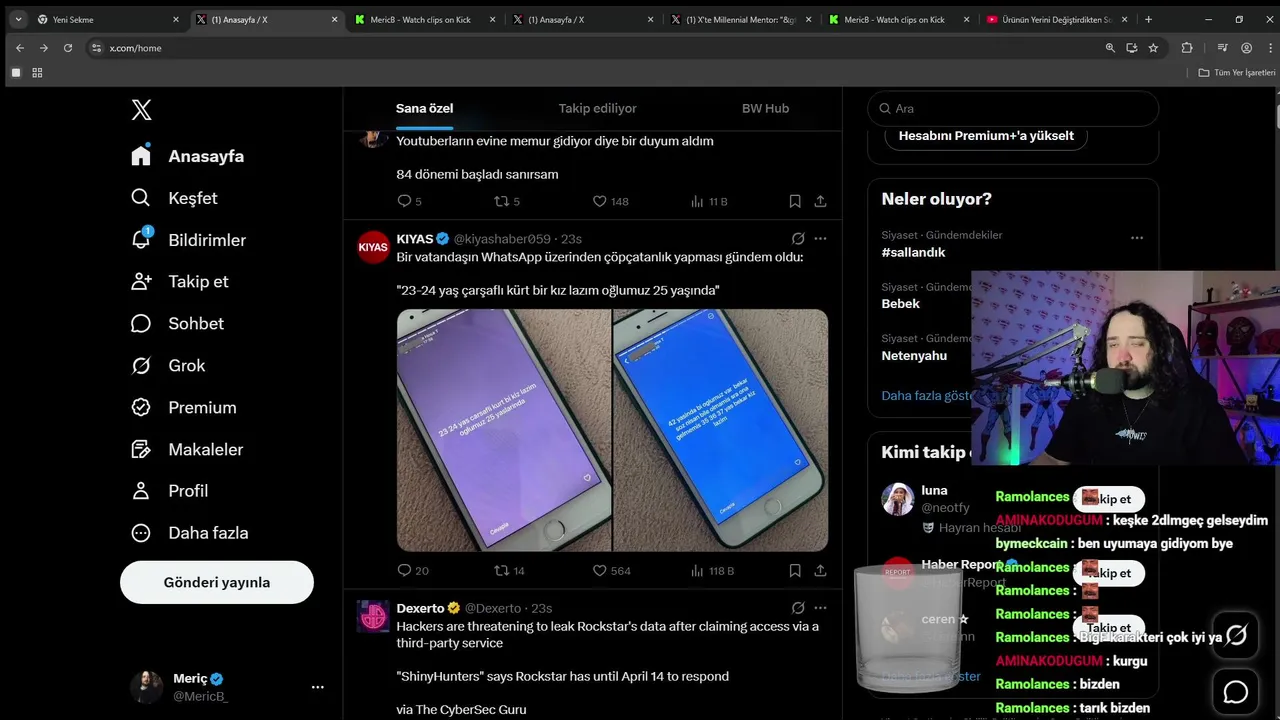Image resolution: width=1280 pixels, height=720 pixels.
Task: Open tab search dropdown arrow
Action: coord(18,19)
